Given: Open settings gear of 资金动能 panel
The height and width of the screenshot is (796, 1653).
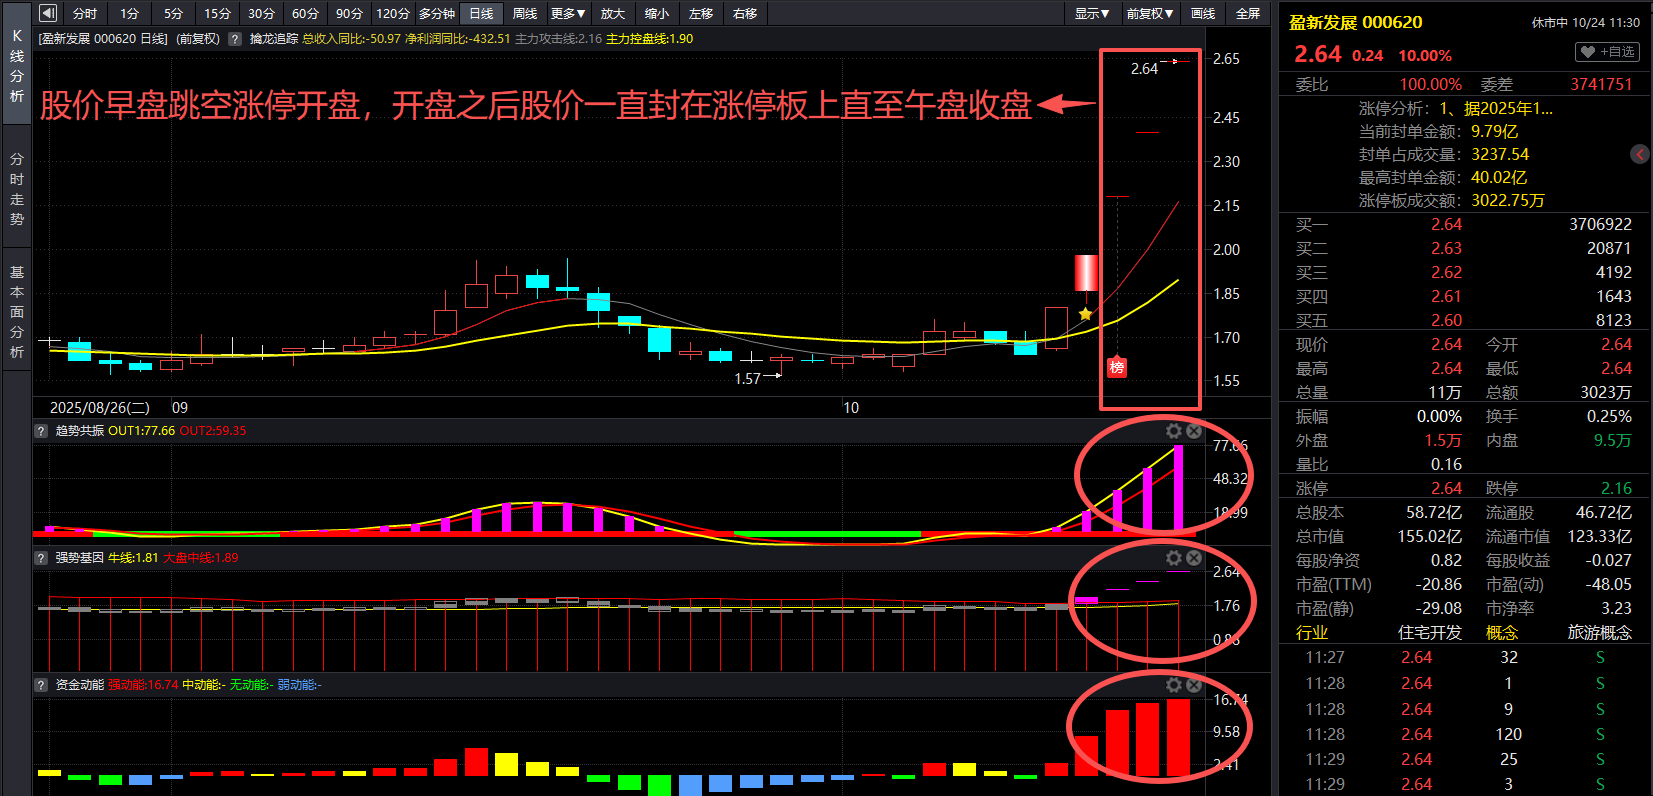Looking at the screenshot, I should 1174,685.
